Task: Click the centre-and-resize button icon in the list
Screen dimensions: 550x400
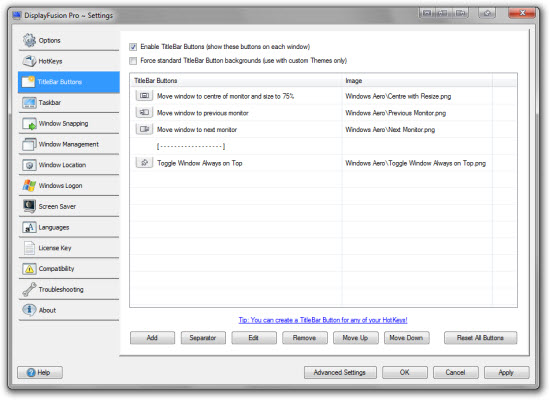Action: tap(144, 95)
